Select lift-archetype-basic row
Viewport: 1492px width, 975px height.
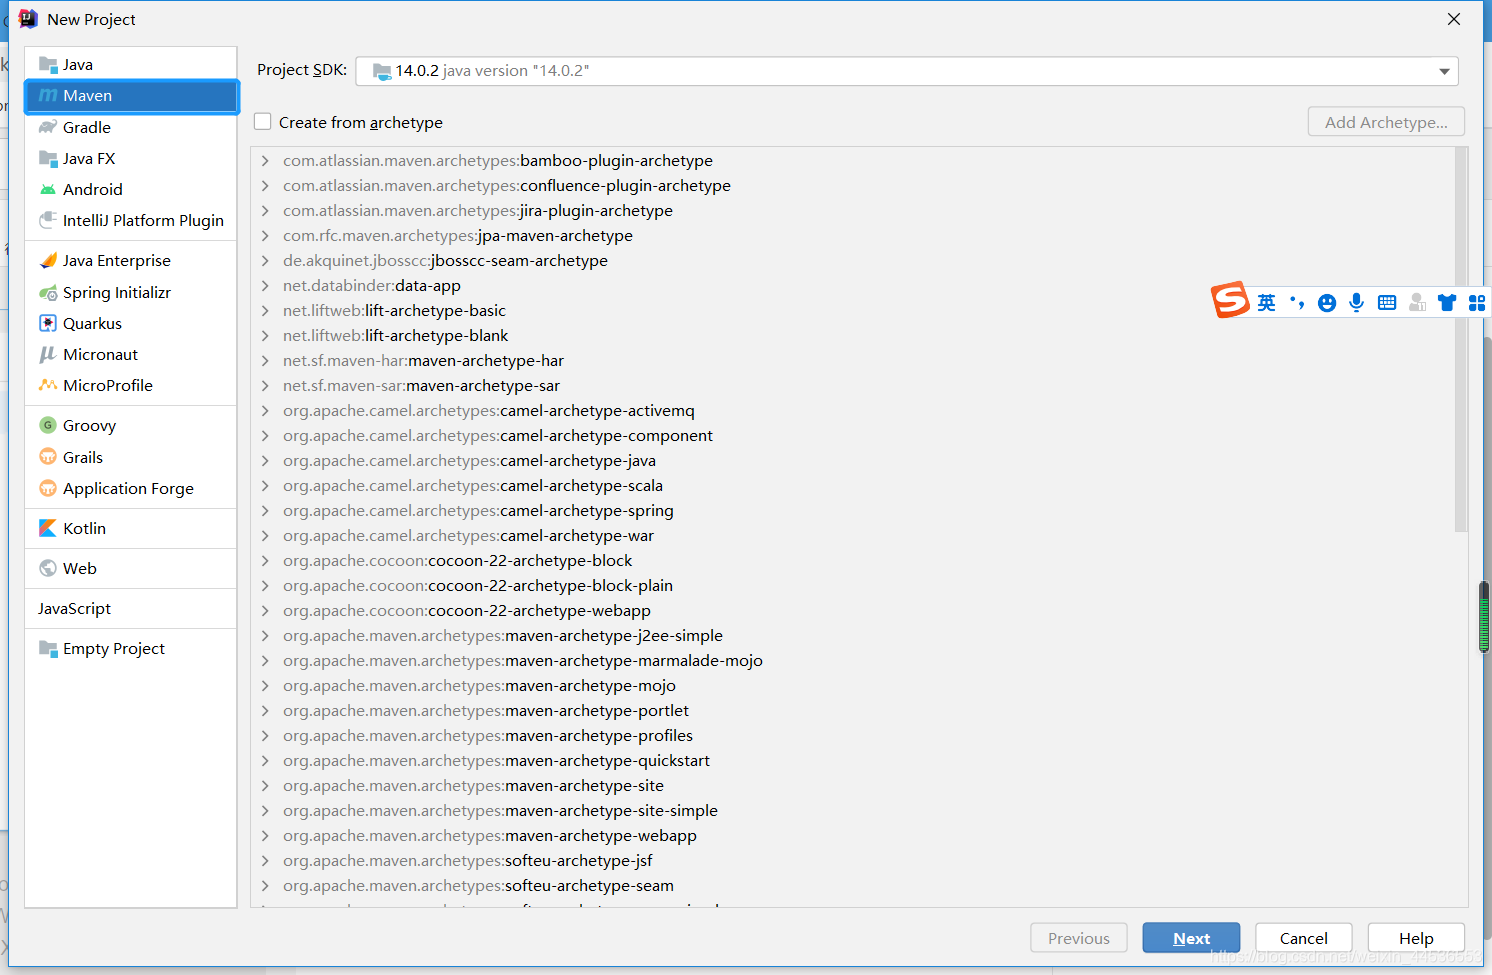coord(853,310)
